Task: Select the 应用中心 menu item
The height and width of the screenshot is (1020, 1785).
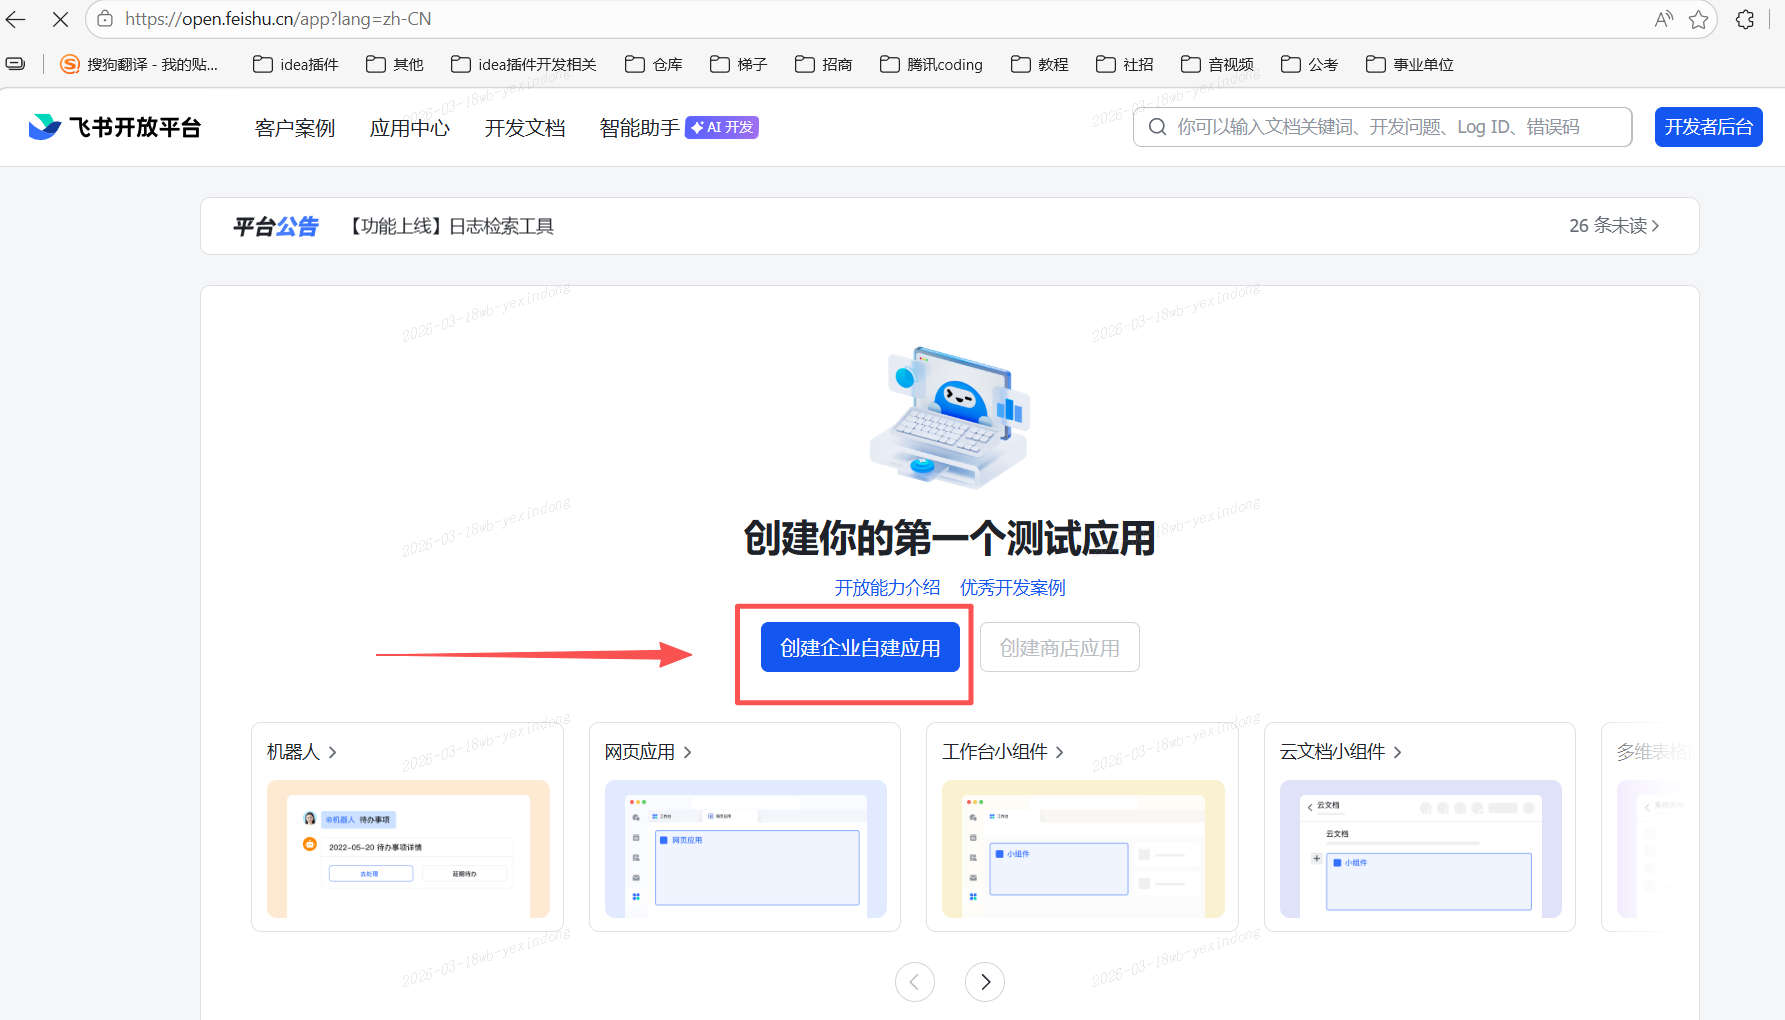Action: tap(409, 127)
